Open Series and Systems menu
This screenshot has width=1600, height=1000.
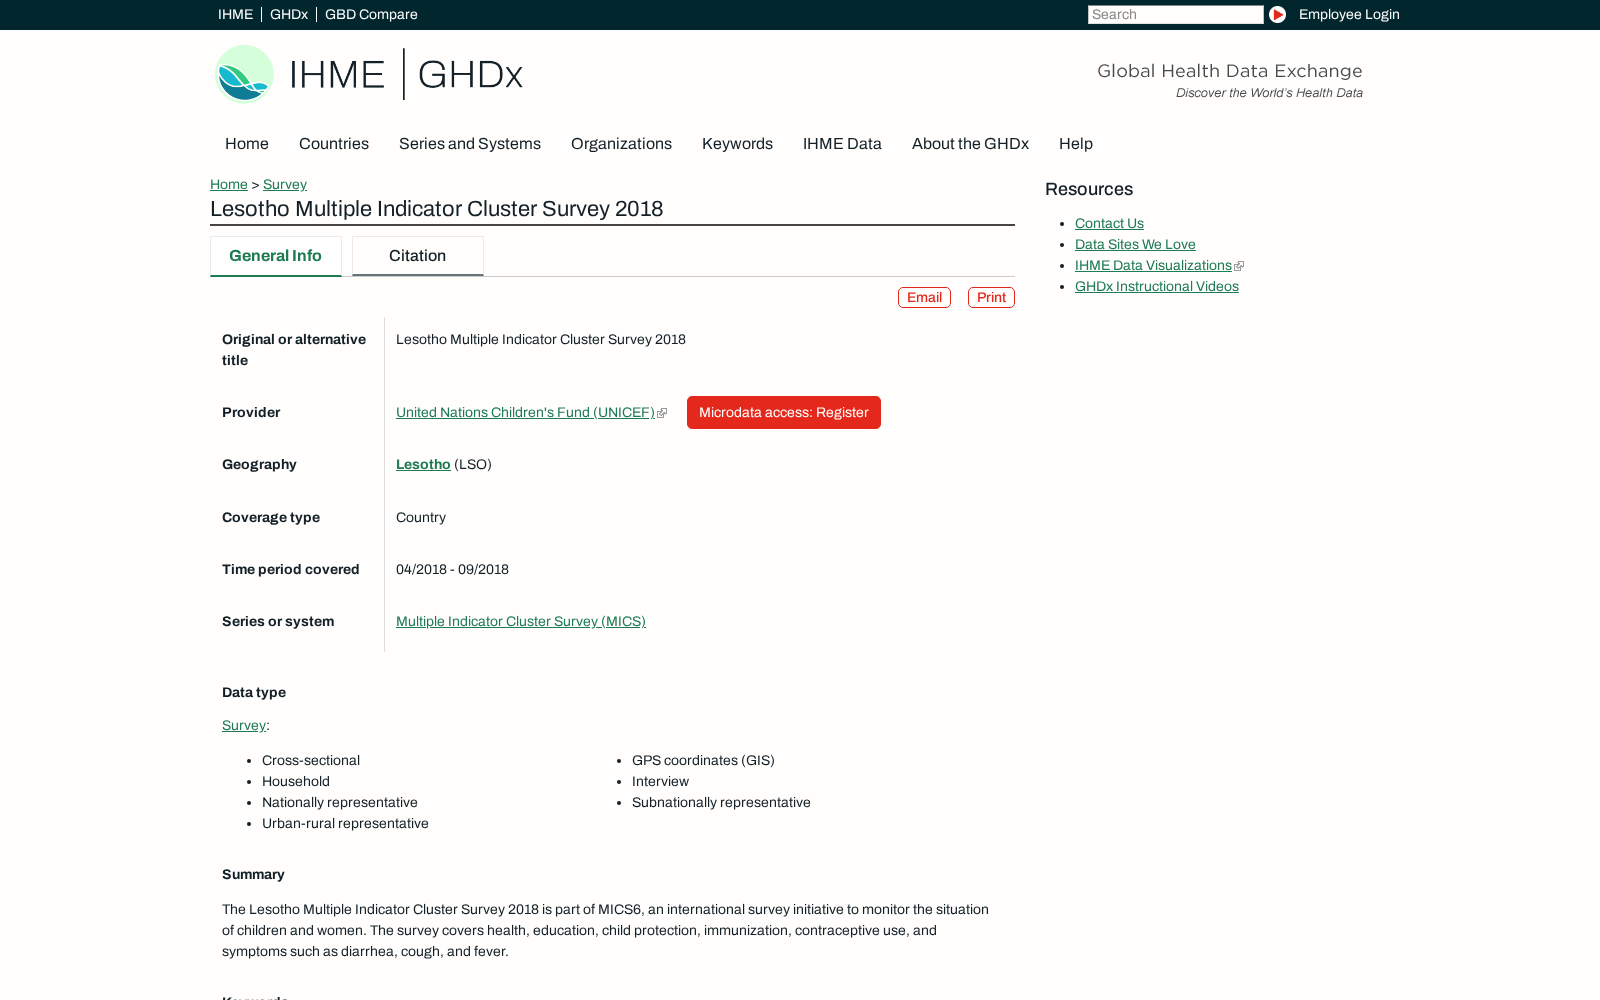pyautogui.click(x=470, y=144)
